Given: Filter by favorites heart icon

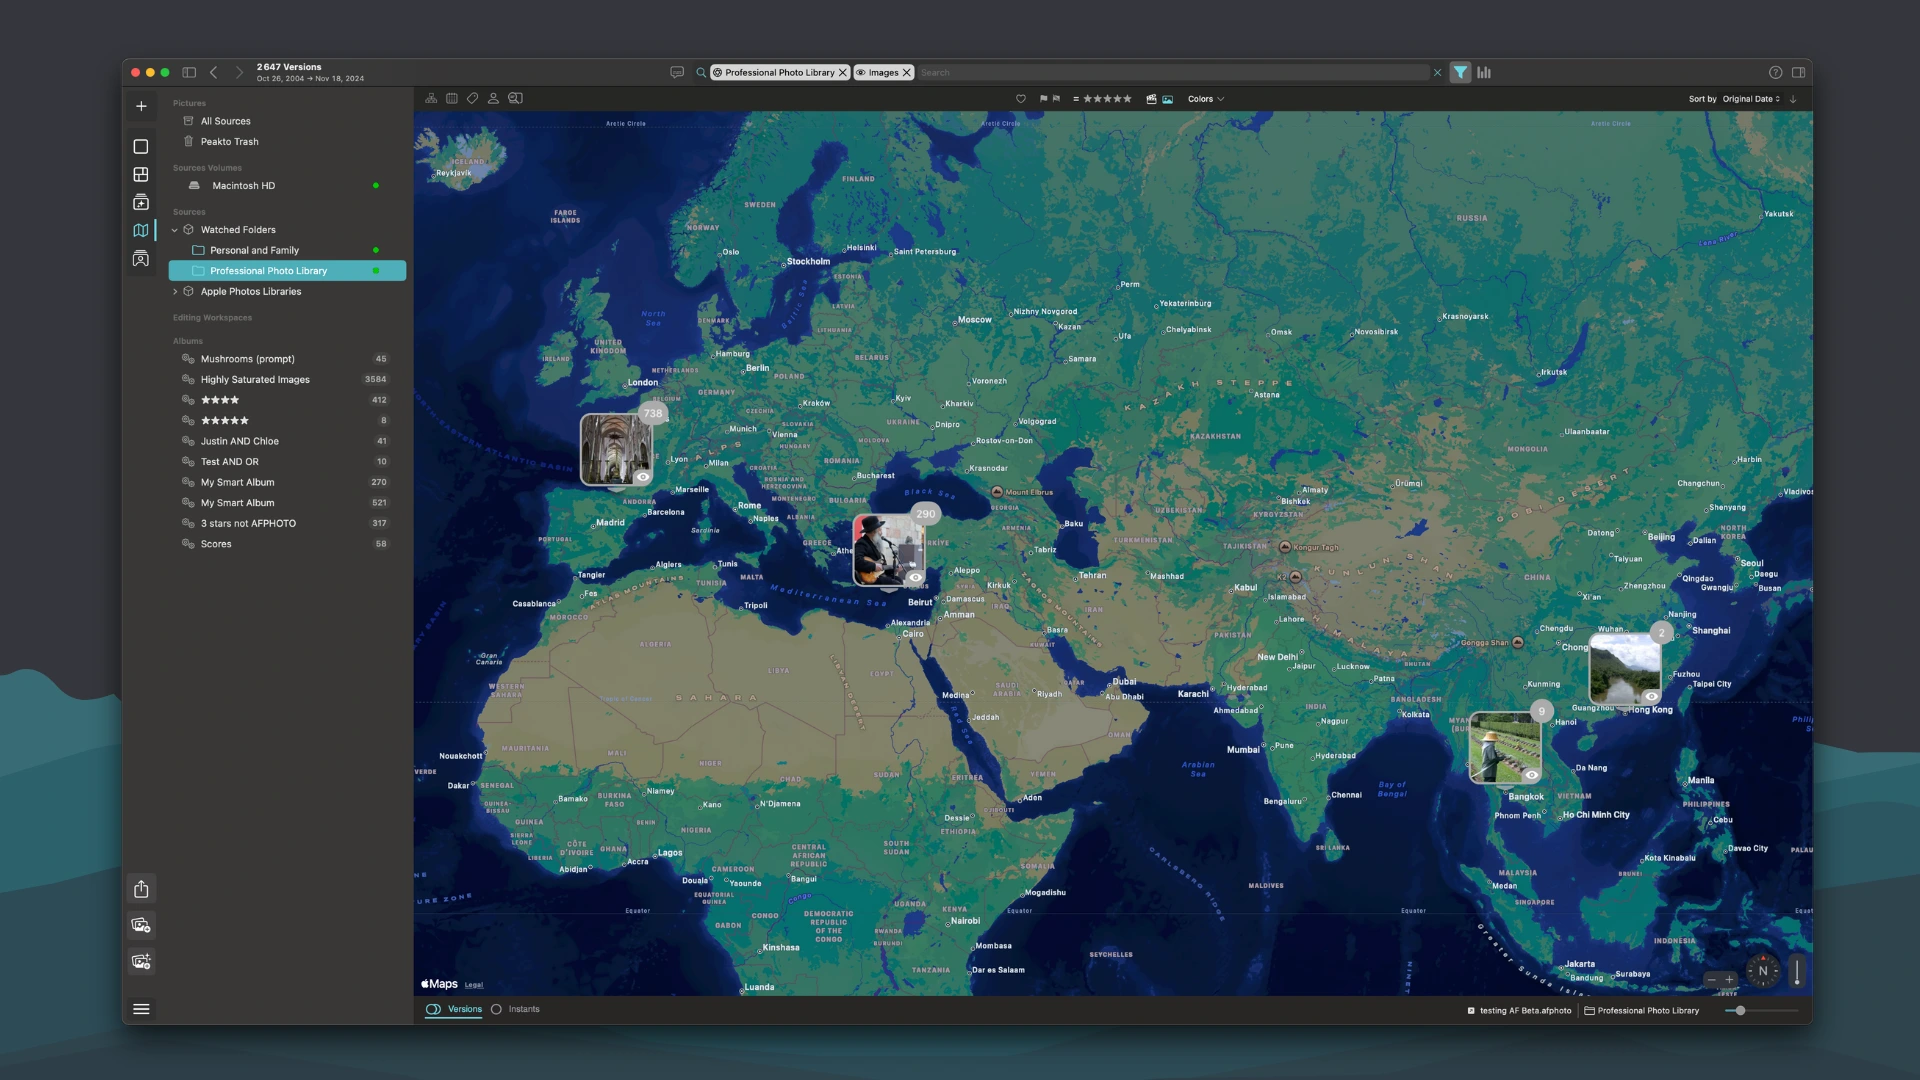Looking at the screenshot, I should pyautogui.click(x=1021, y=99).
